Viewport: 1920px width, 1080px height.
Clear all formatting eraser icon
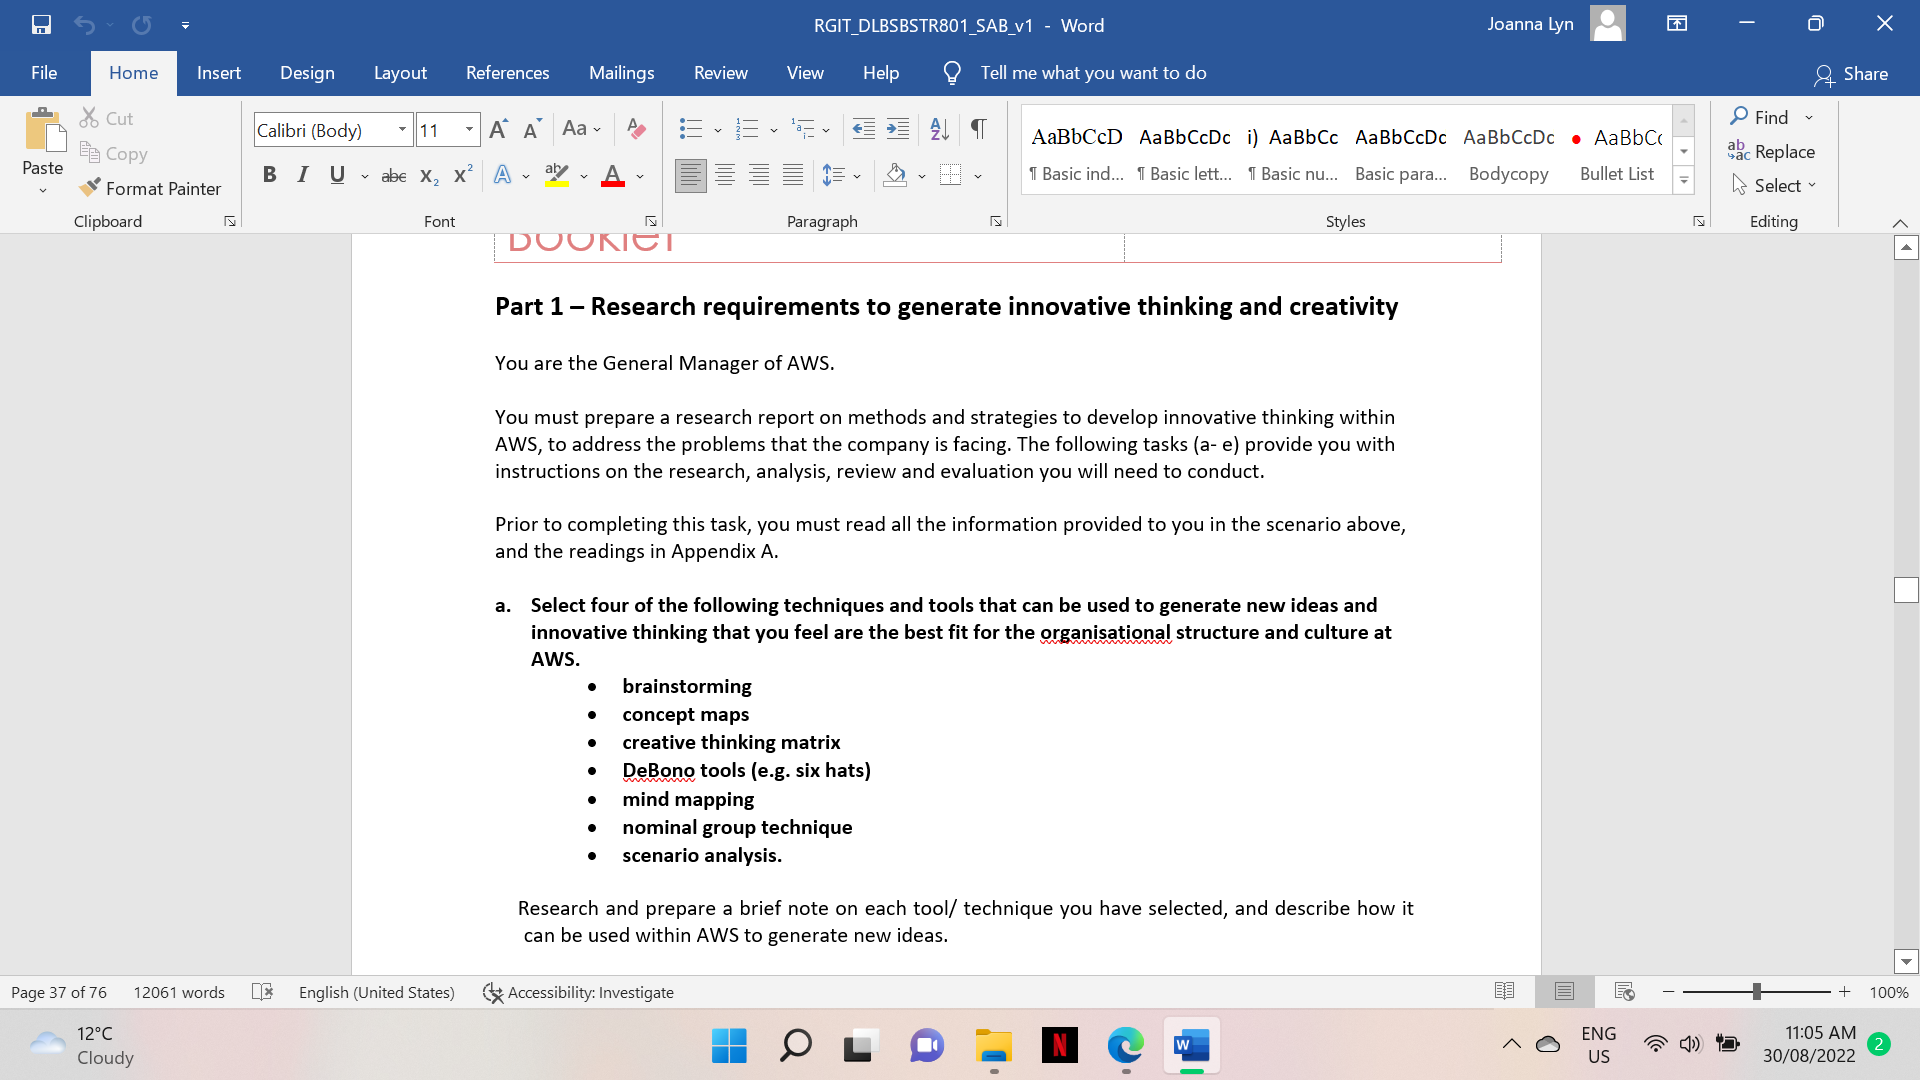[635, 128]
